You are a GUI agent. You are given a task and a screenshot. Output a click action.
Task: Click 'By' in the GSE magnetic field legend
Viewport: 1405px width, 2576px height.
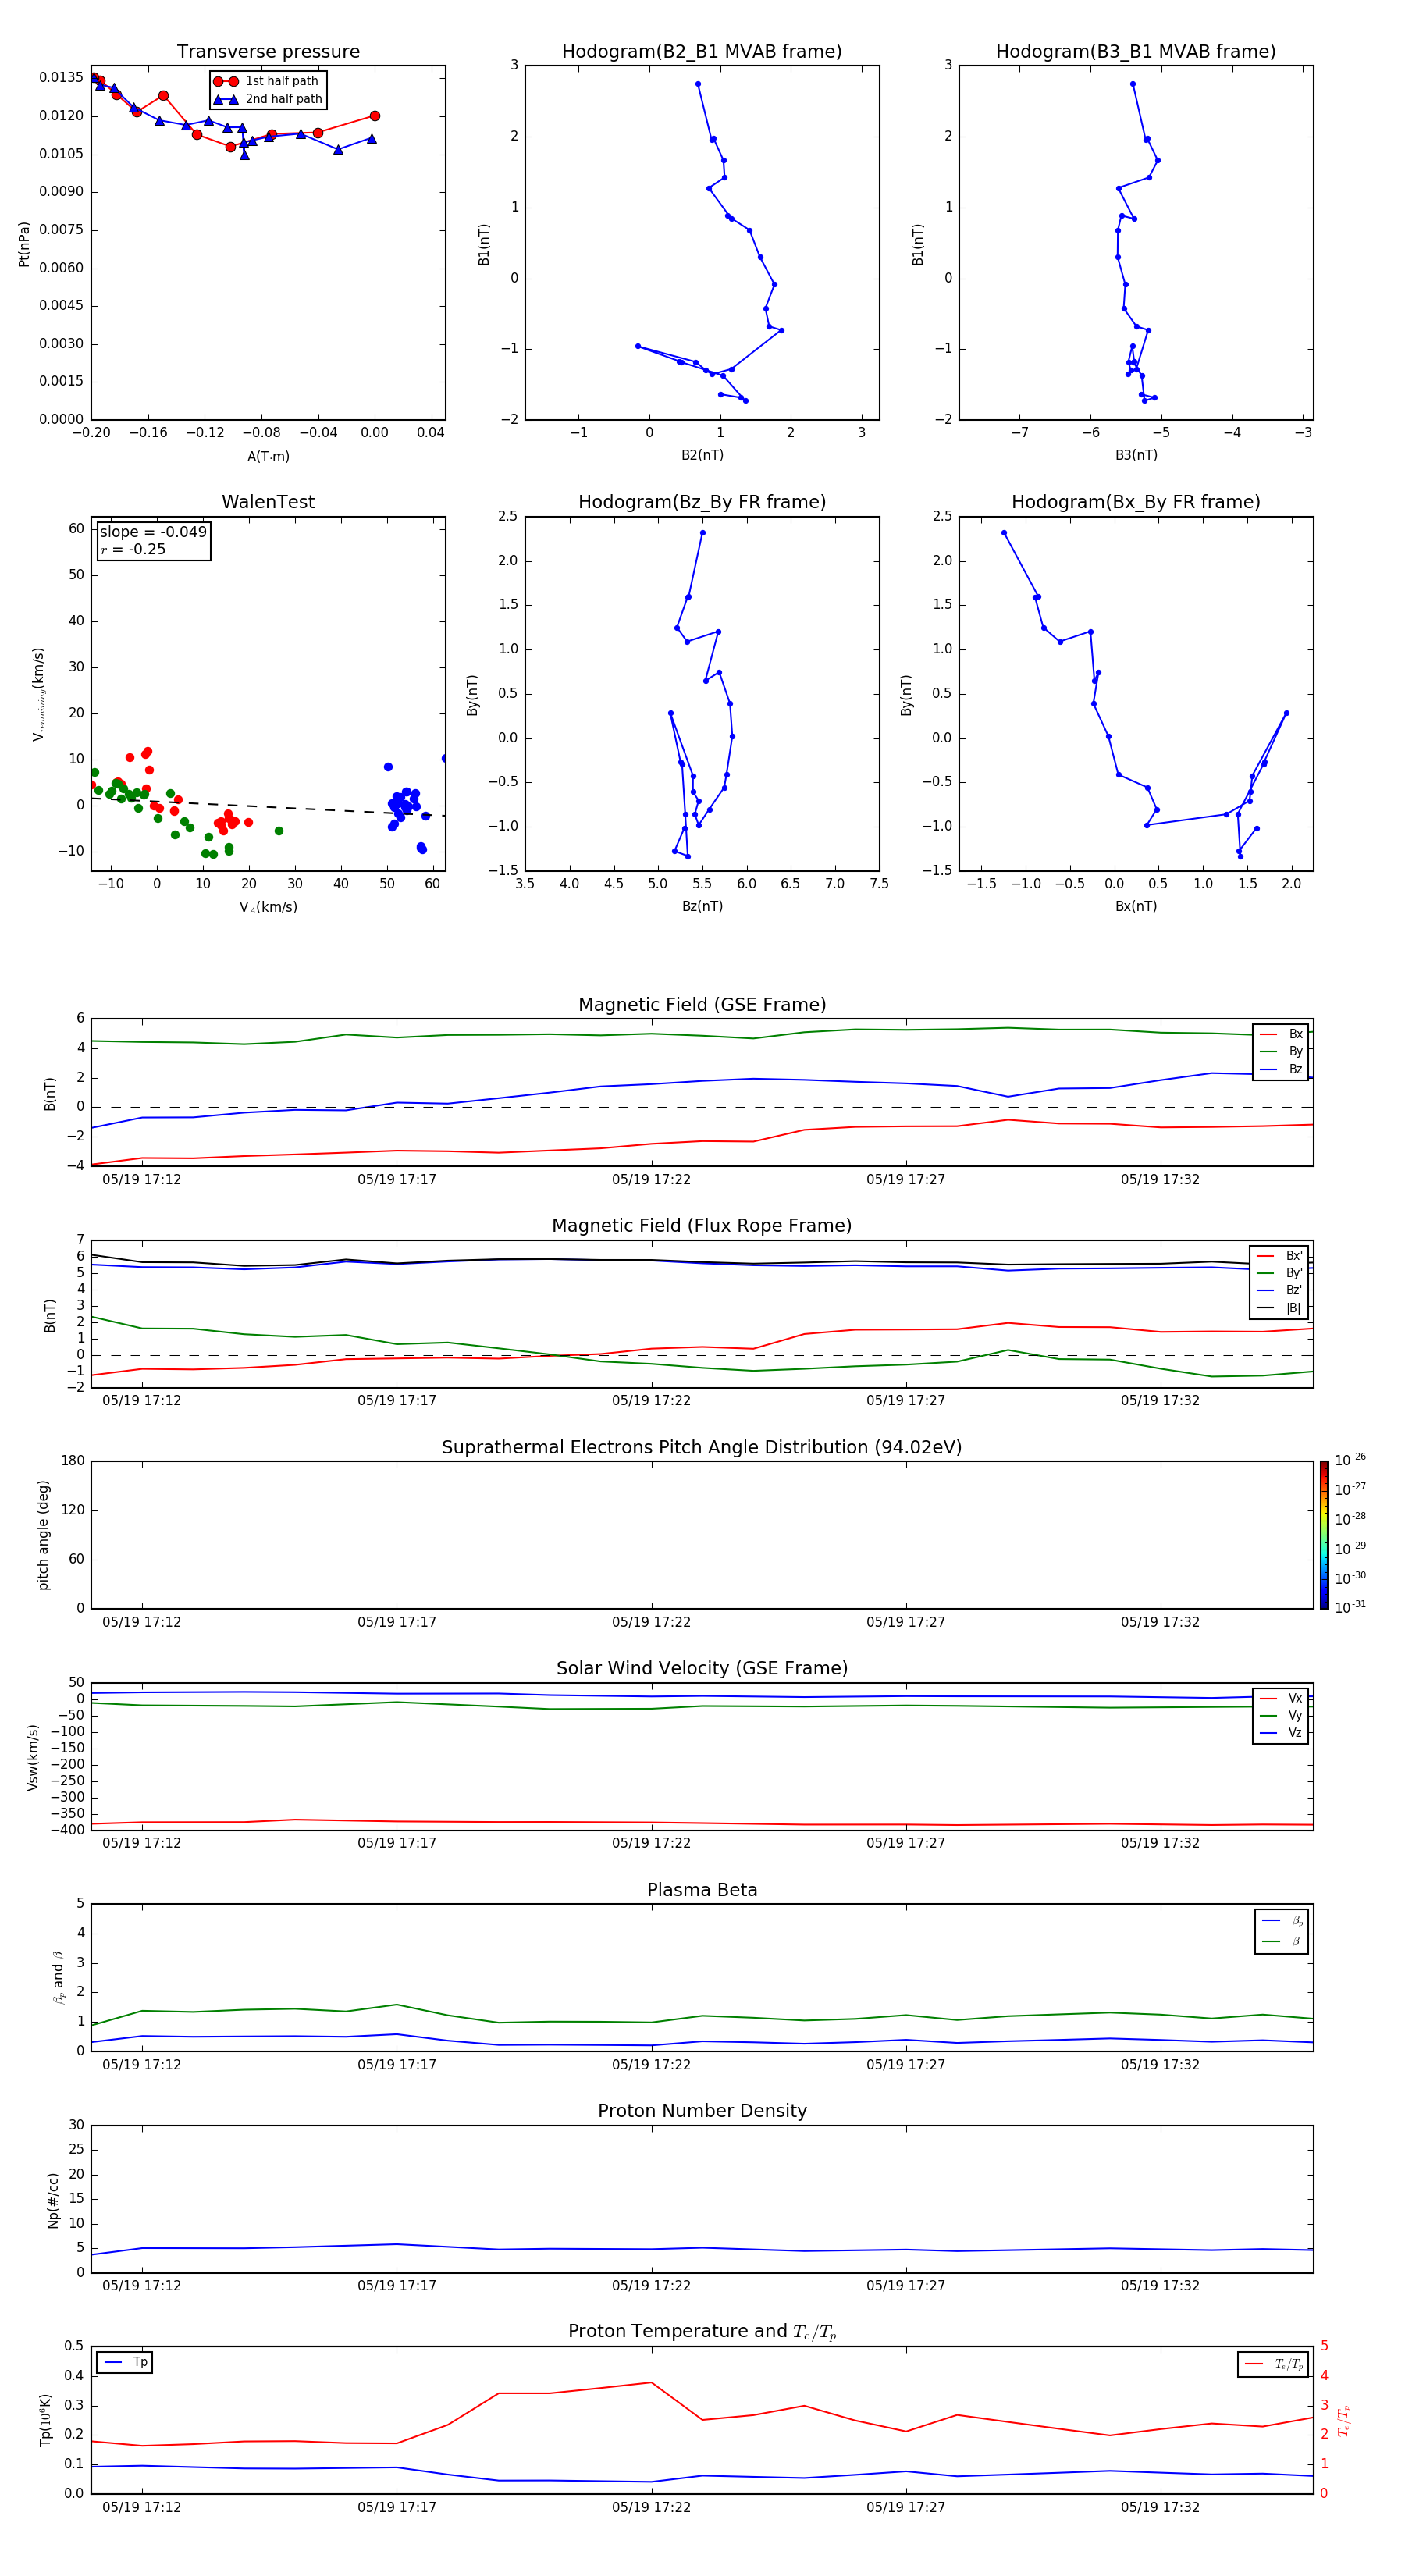point(1295,1051)
